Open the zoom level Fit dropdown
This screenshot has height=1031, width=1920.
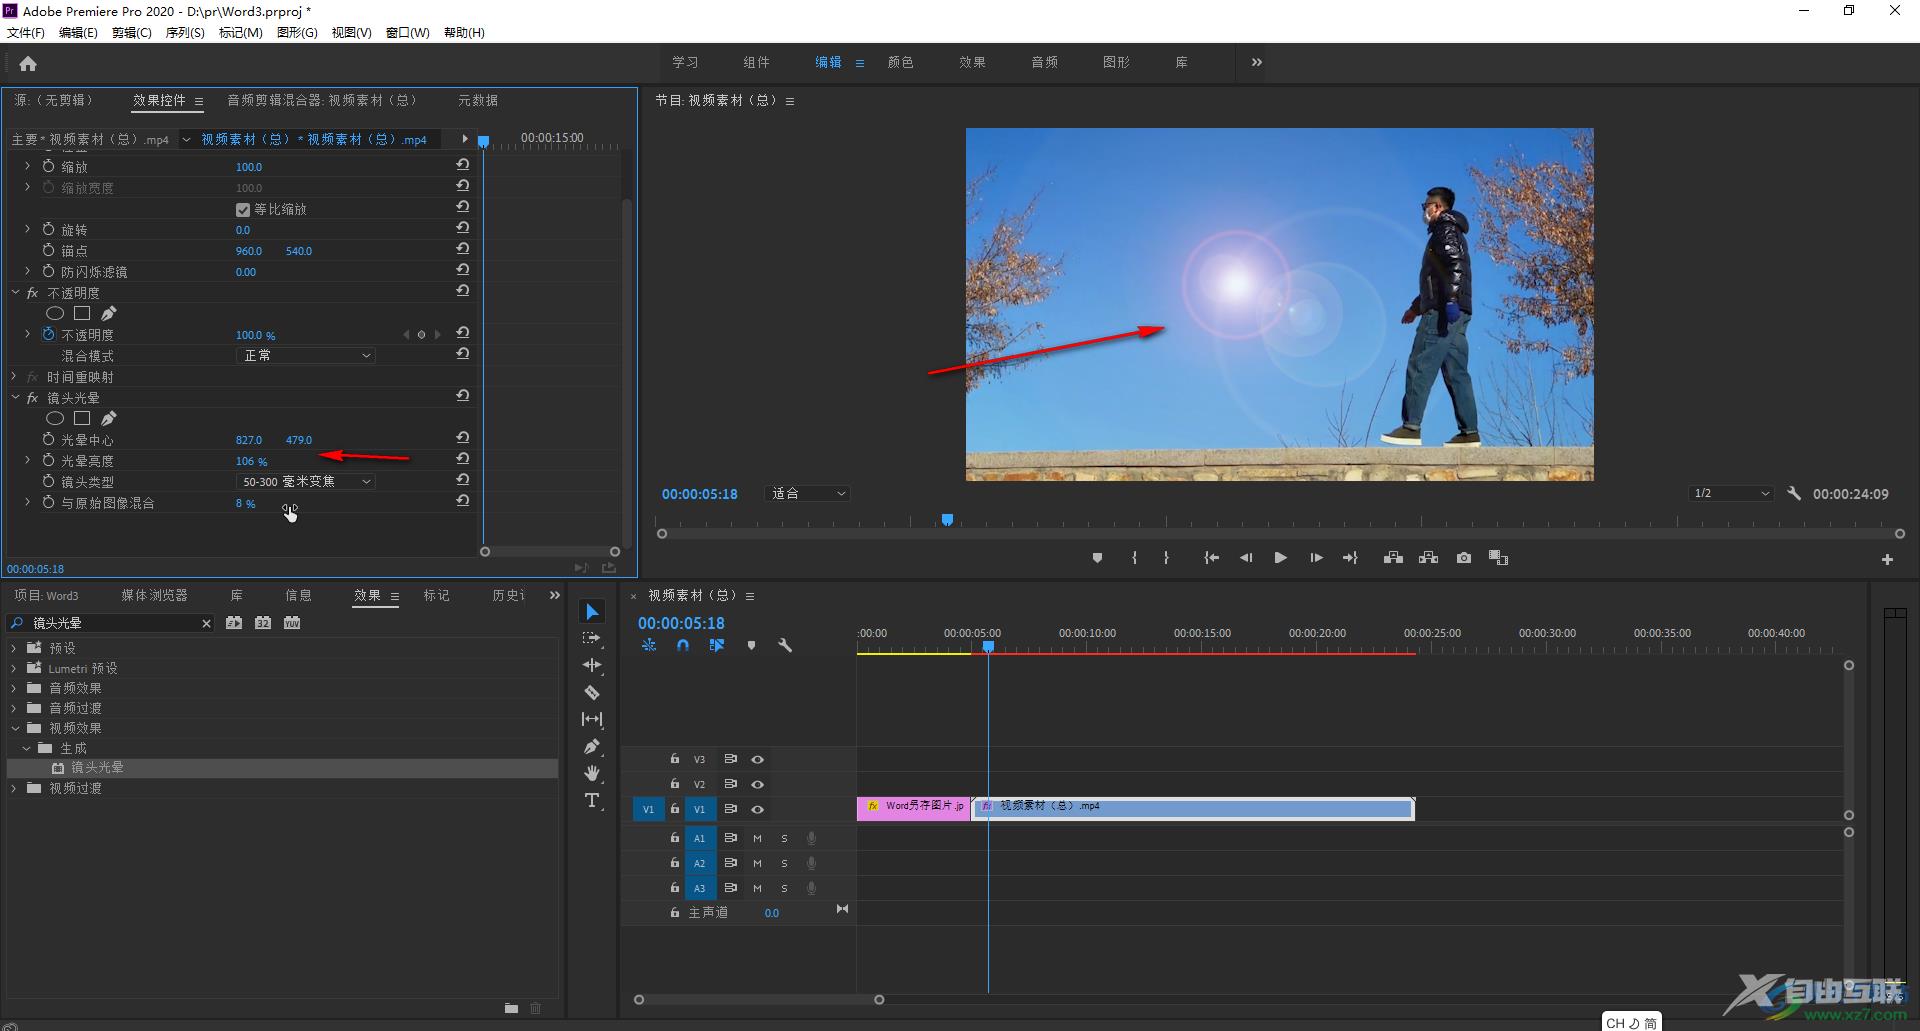808,493
